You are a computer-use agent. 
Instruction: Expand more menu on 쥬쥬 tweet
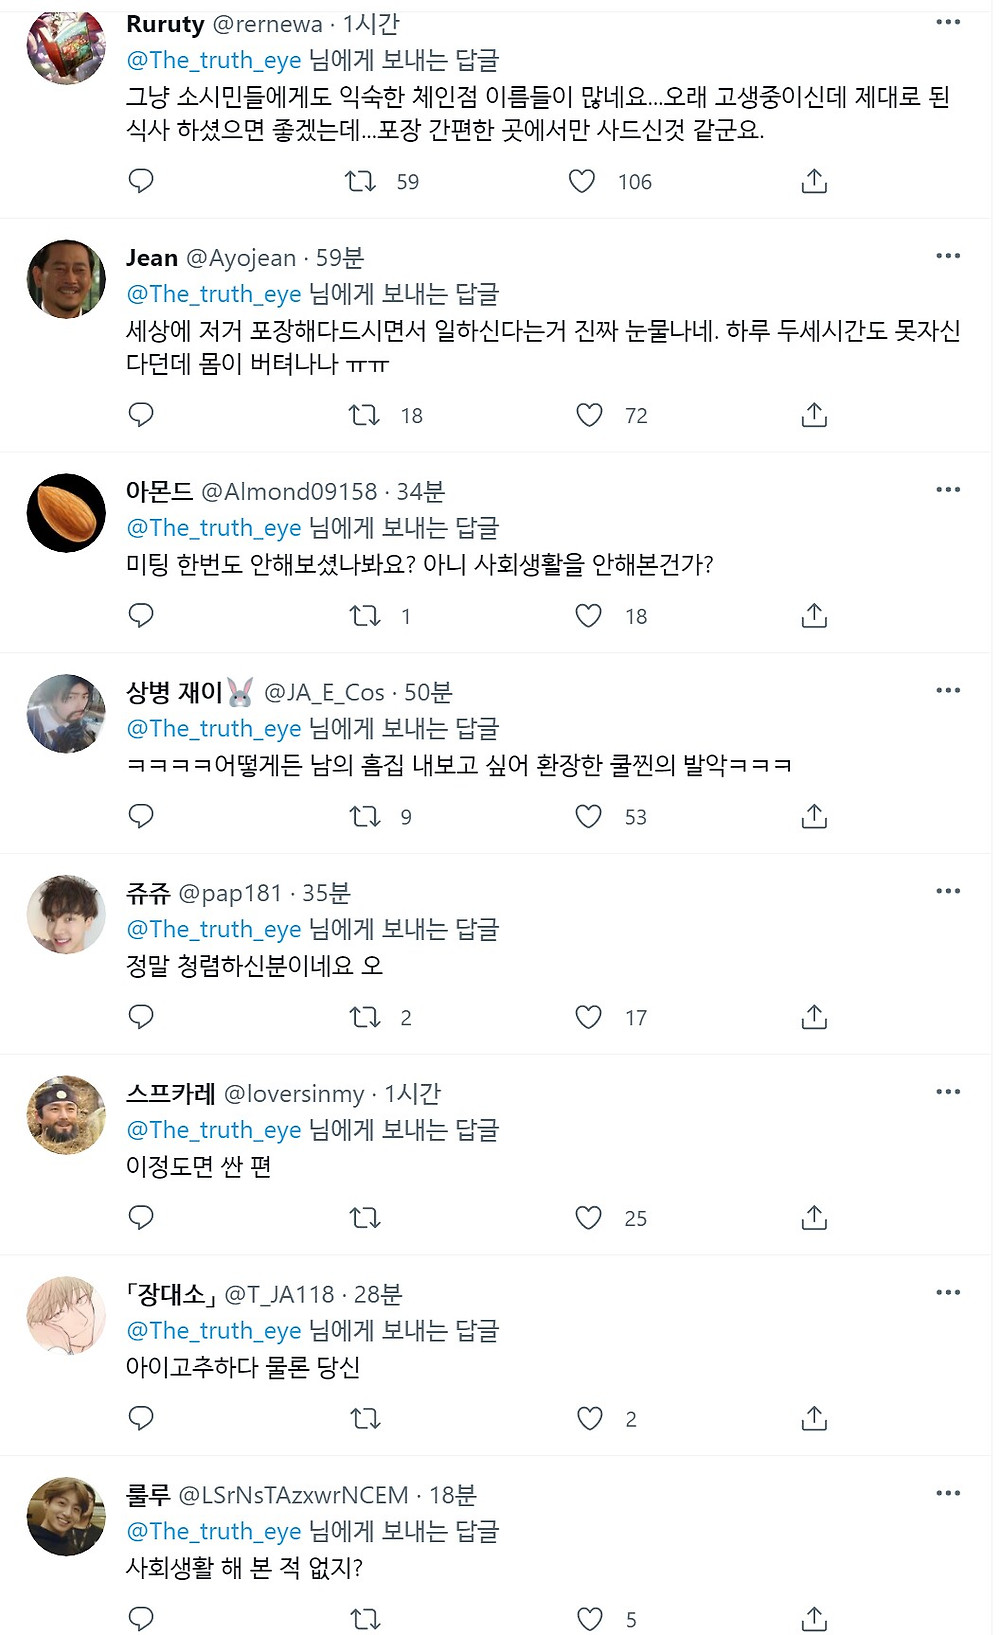tap(947, 891)
